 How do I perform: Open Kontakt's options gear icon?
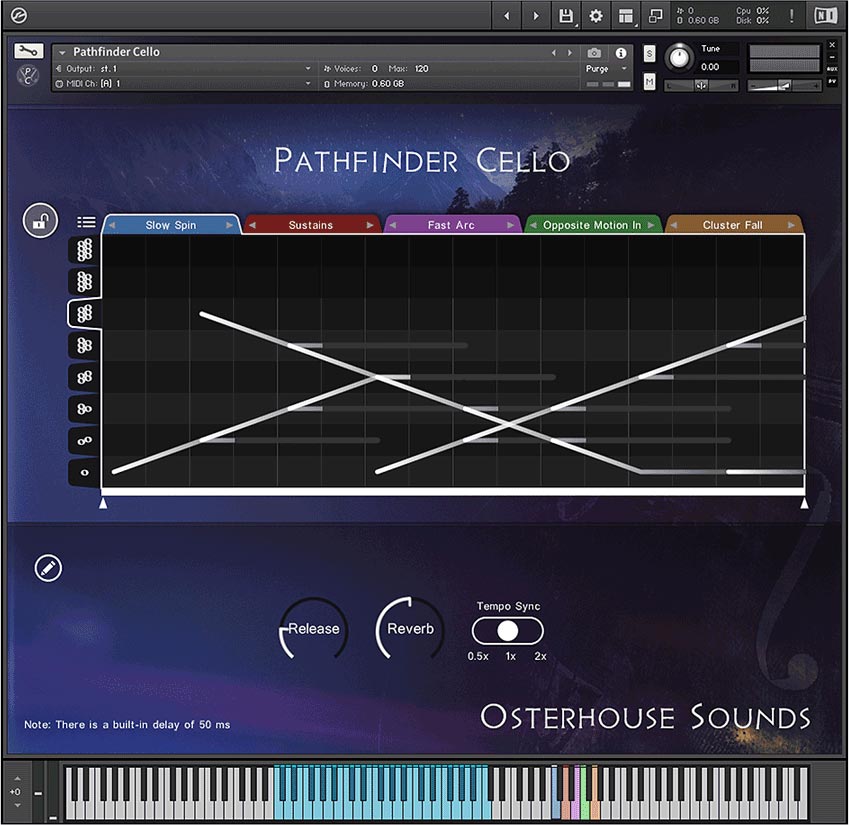[x=595, y=16]
